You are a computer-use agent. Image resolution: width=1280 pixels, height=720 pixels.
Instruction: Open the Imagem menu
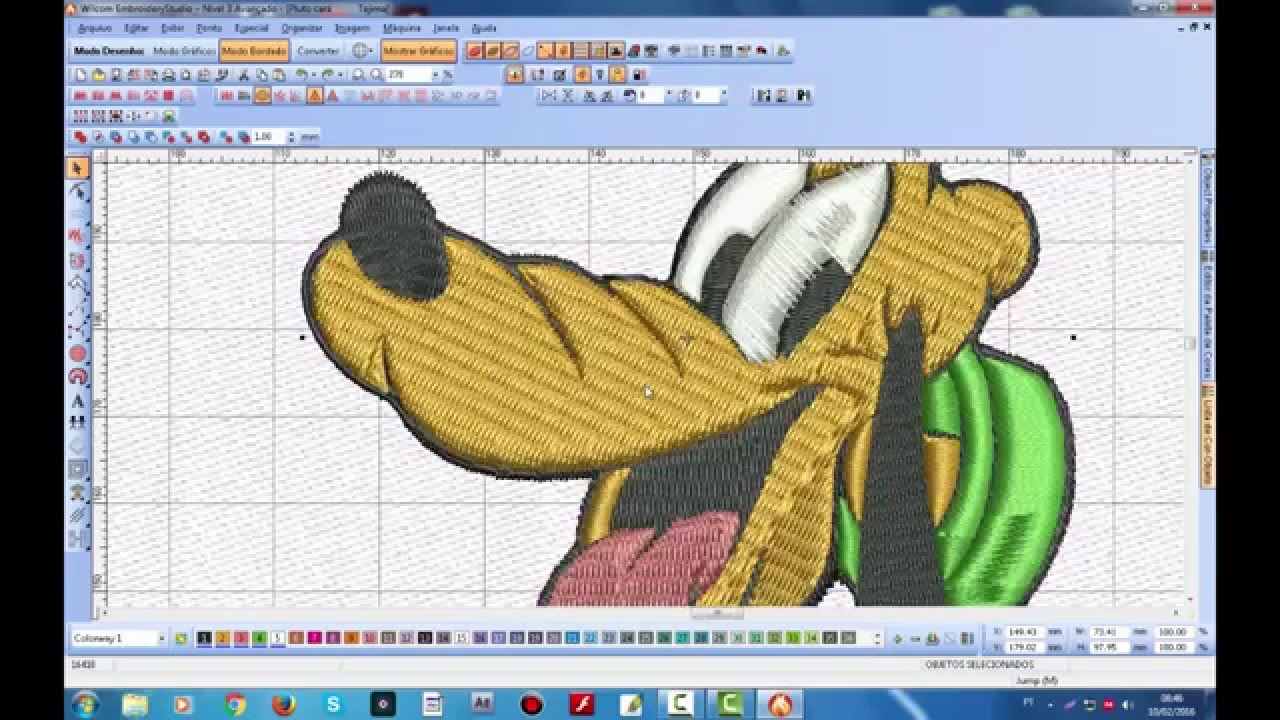coord(352,28)
